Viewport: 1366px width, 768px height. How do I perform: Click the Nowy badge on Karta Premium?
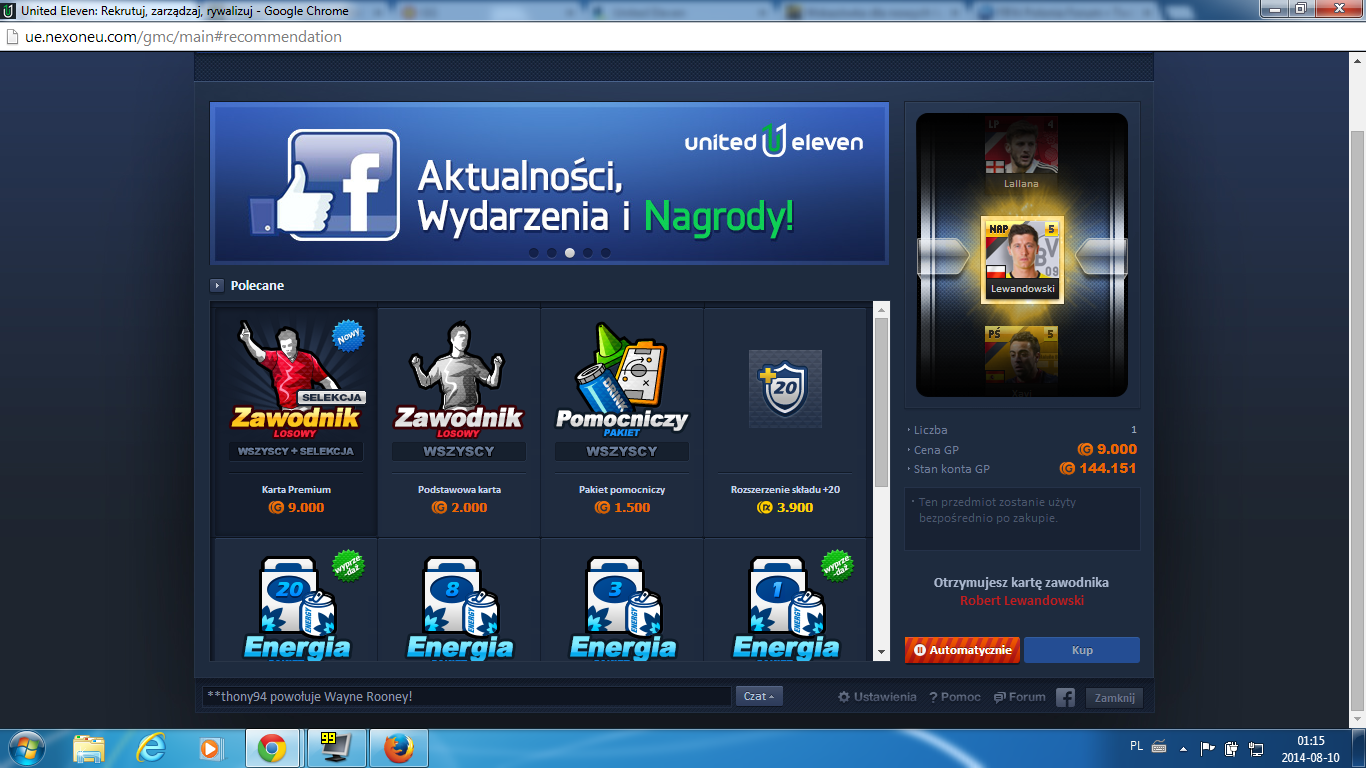pos(347,335)
